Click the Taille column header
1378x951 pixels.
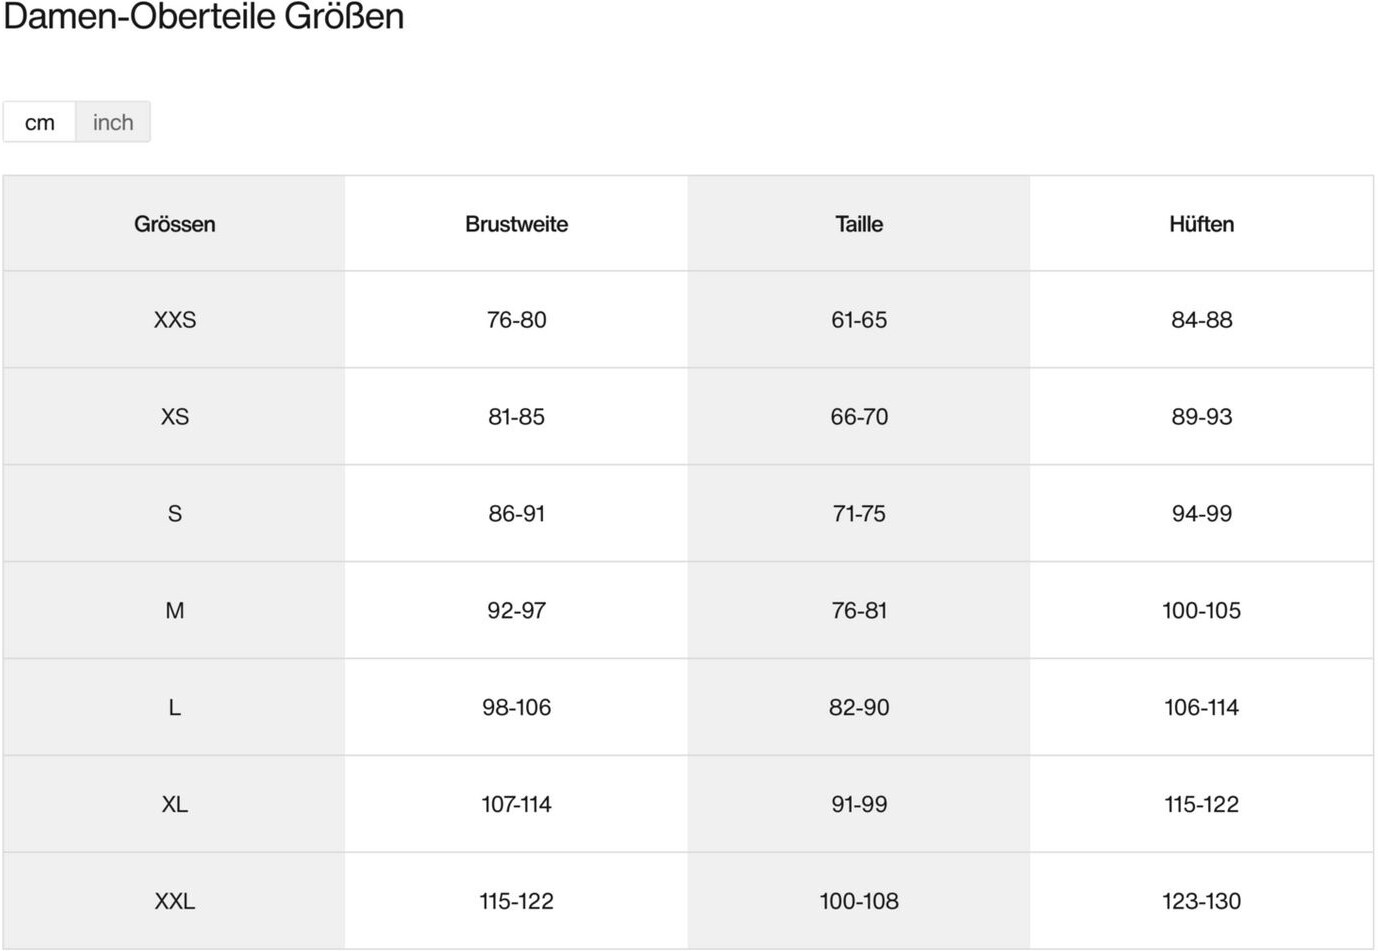[x=859, y=224]
